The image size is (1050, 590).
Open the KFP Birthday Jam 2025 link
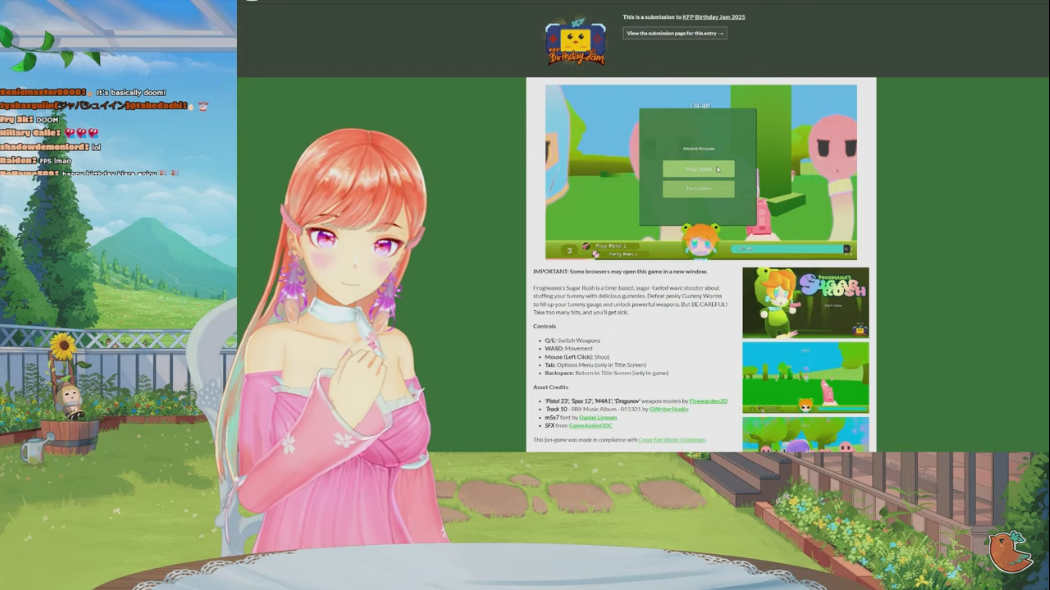tap(713, 17)
